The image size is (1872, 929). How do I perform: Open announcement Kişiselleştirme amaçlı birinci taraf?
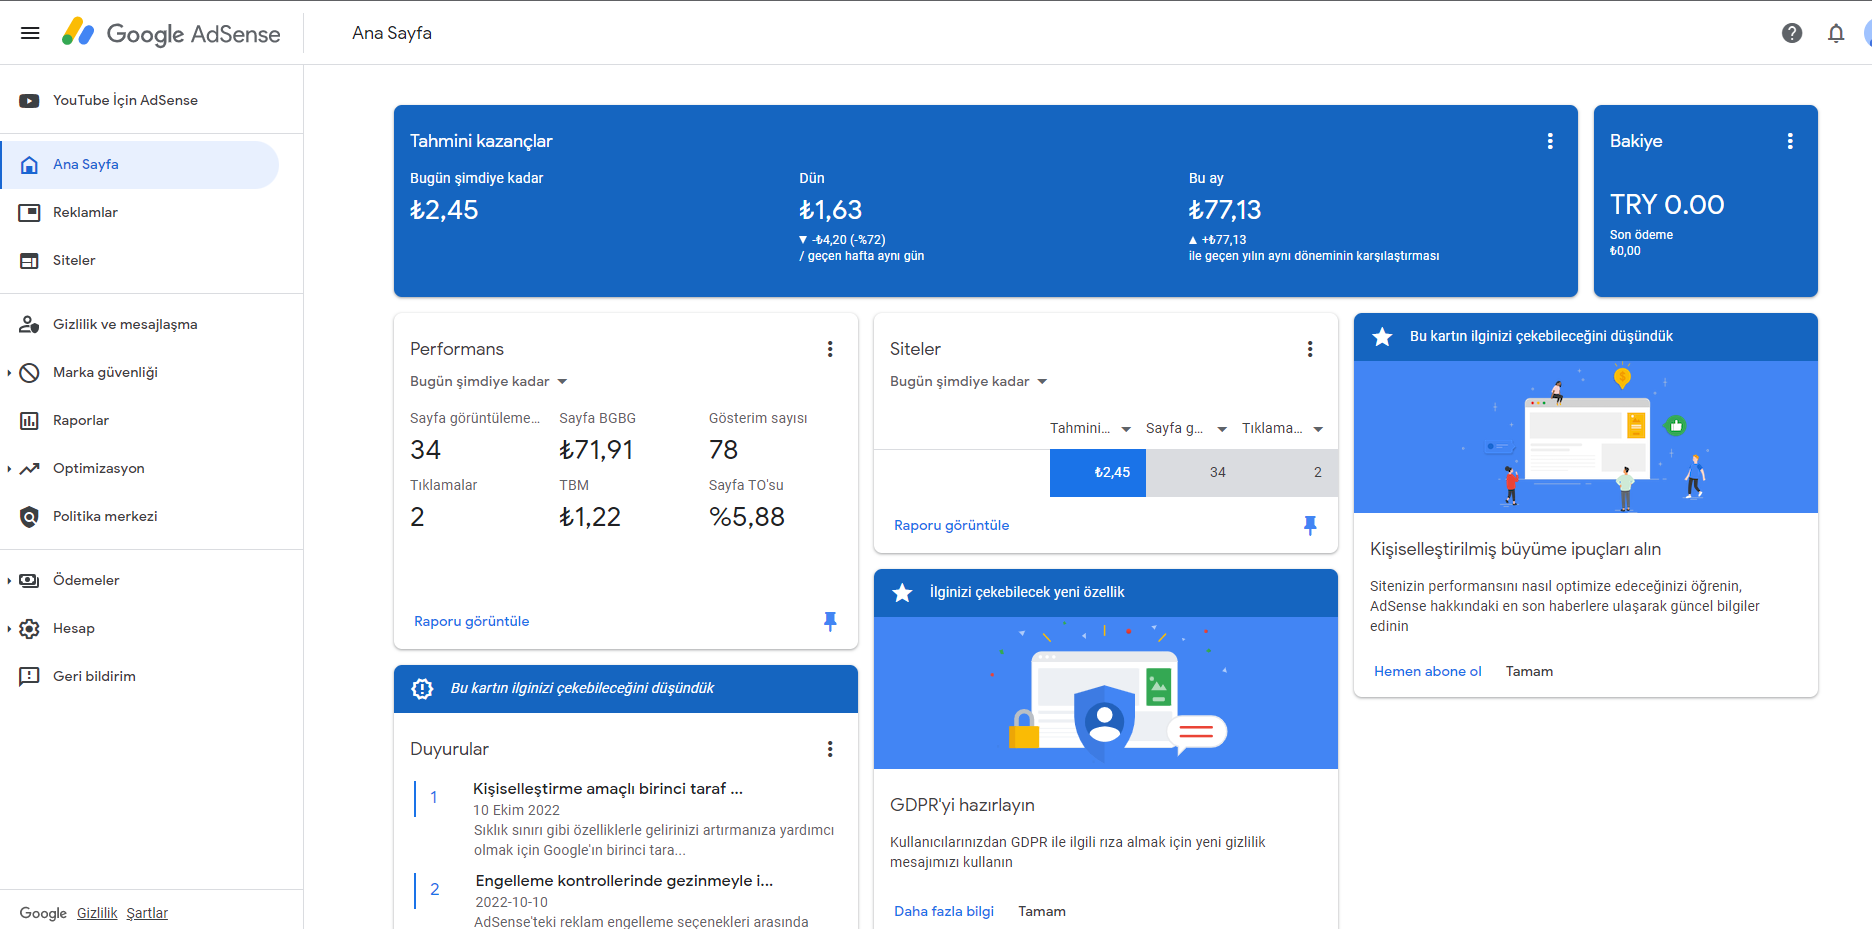608,789
